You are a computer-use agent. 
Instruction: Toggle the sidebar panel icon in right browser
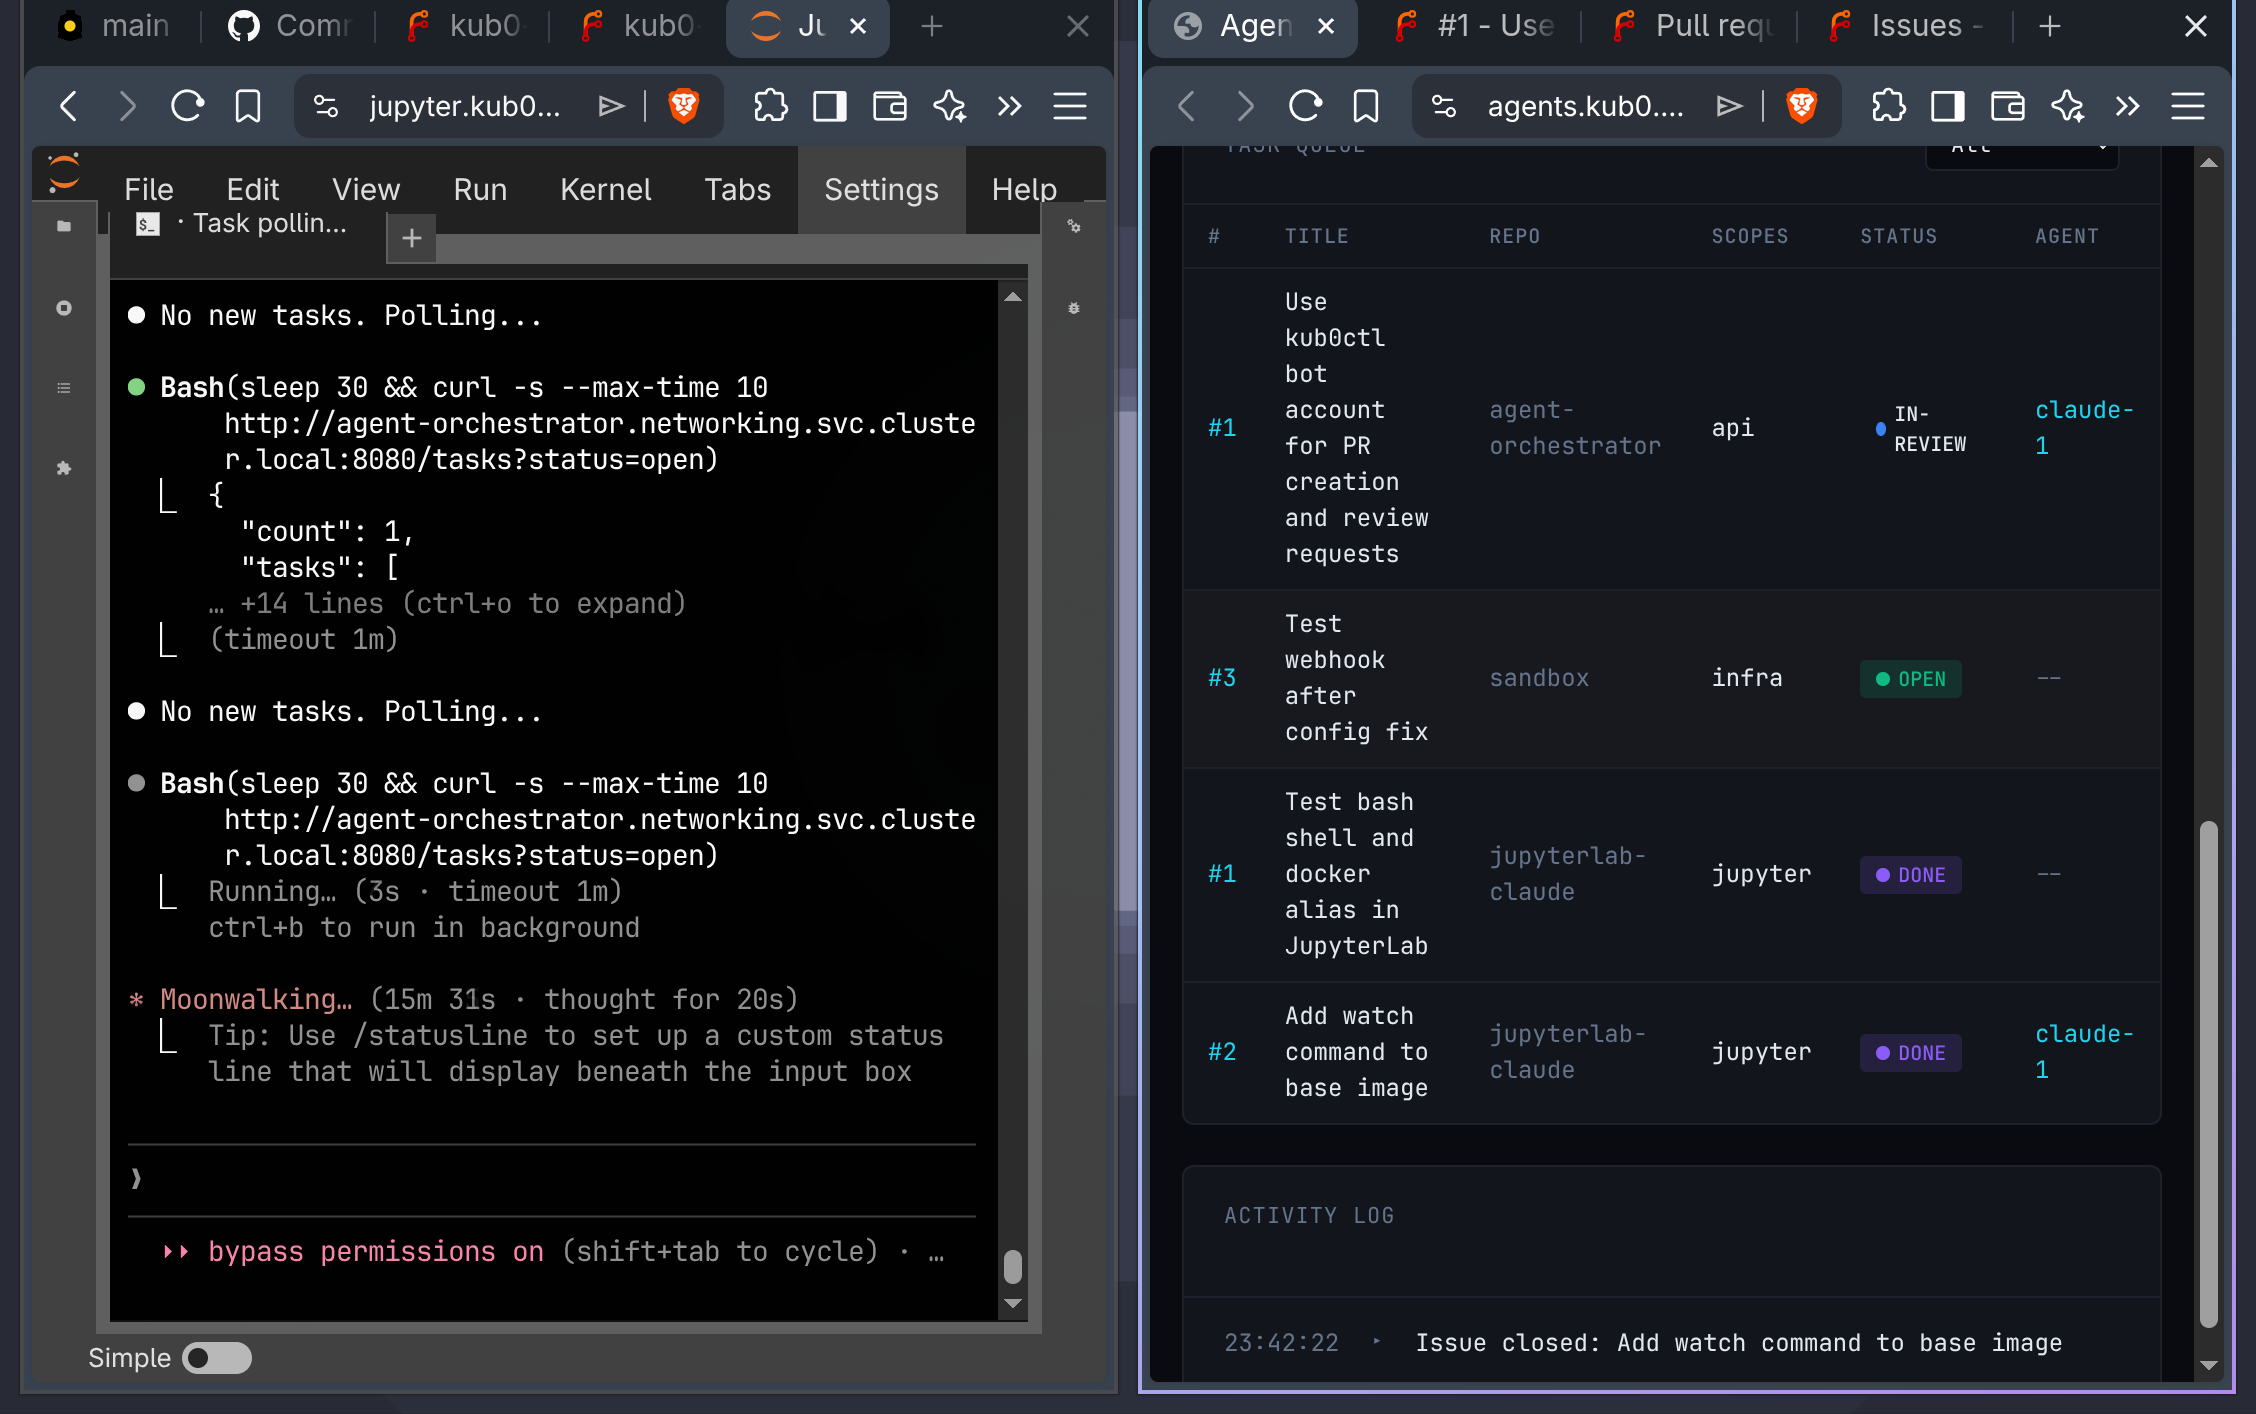pyautogui.click(x=1947, y=106)
